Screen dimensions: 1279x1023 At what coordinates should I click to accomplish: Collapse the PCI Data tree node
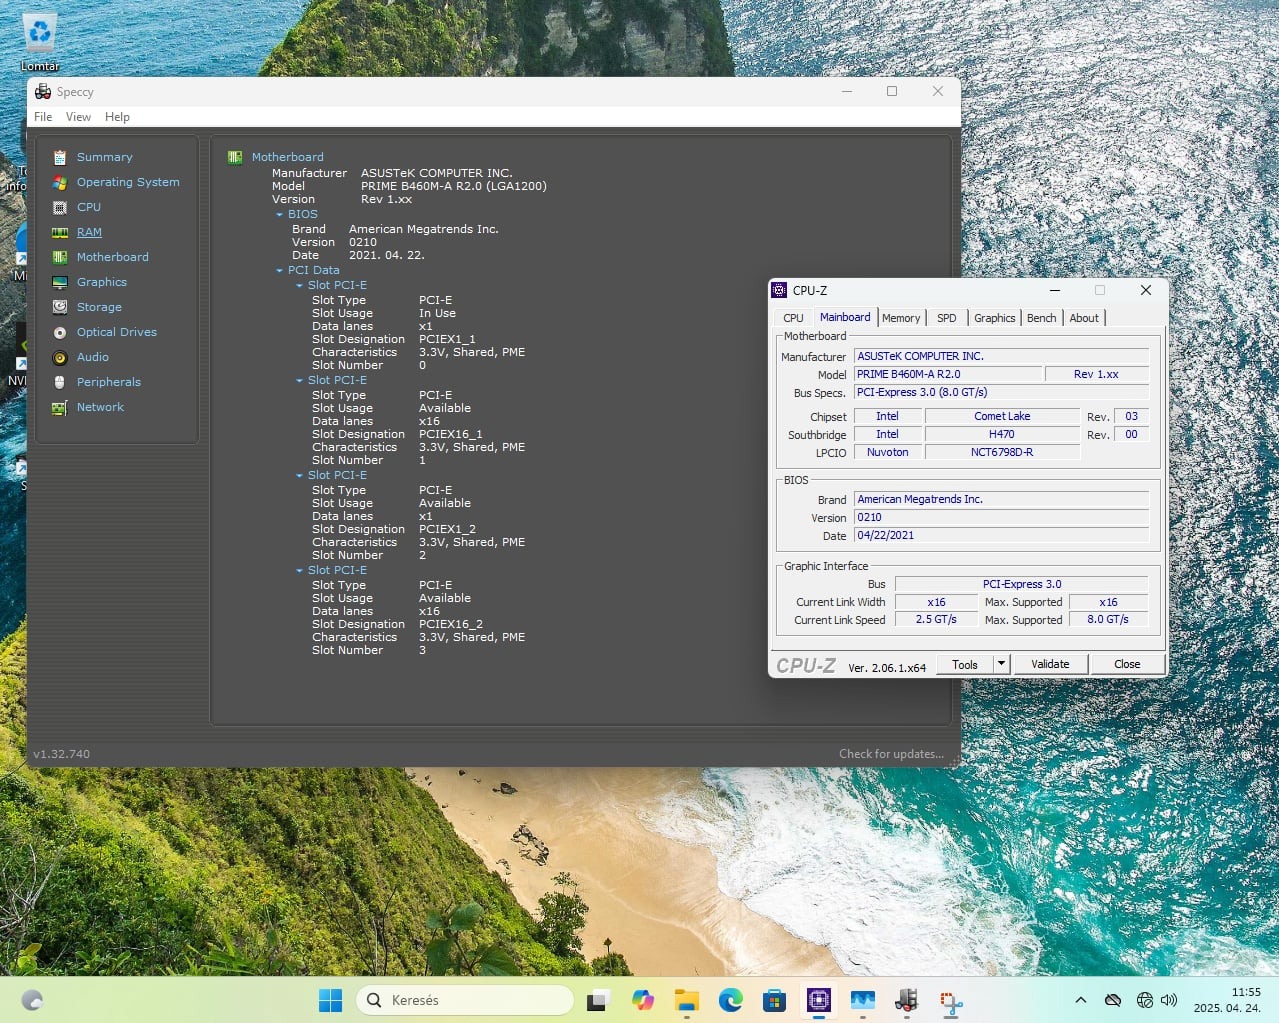[x=279, y=270]
